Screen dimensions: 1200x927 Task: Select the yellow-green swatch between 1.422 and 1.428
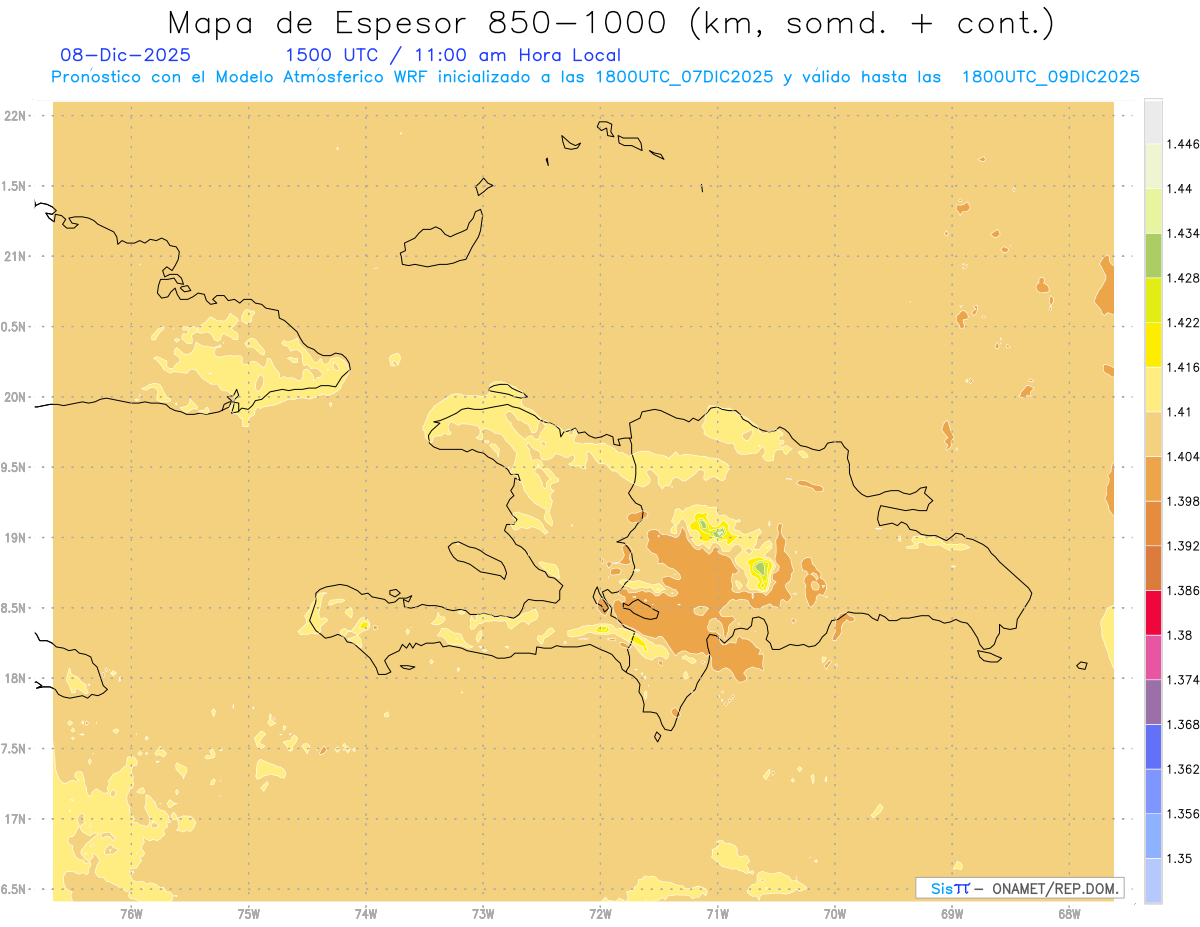tap(1153, 300)
